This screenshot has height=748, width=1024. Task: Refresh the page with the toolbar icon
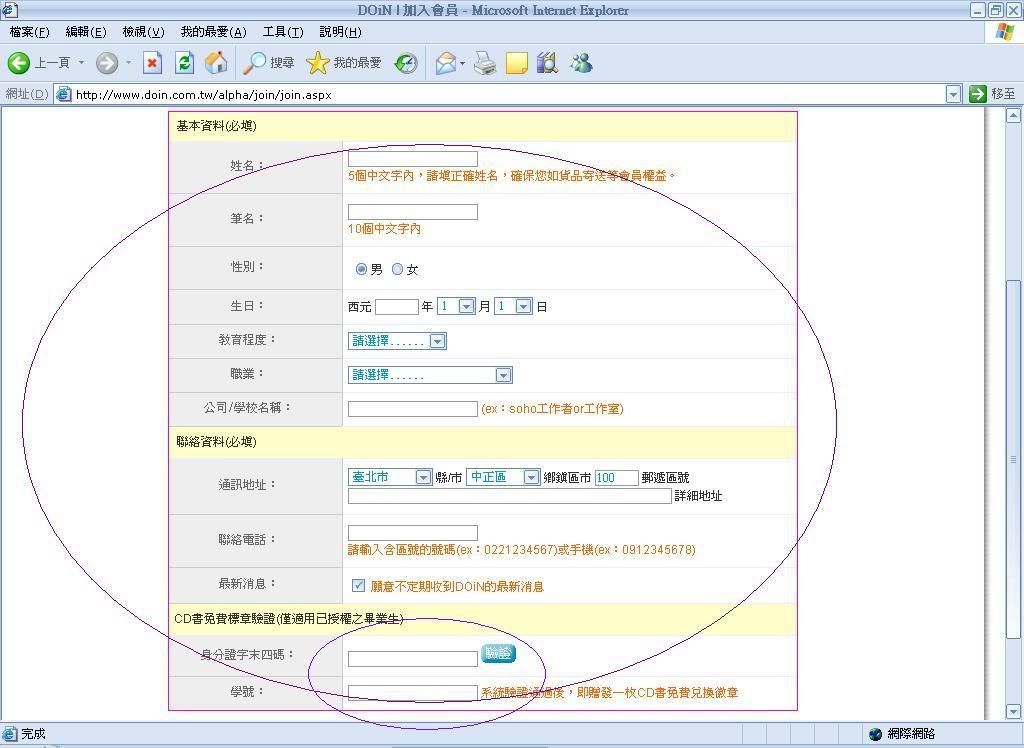pos(184,63)
